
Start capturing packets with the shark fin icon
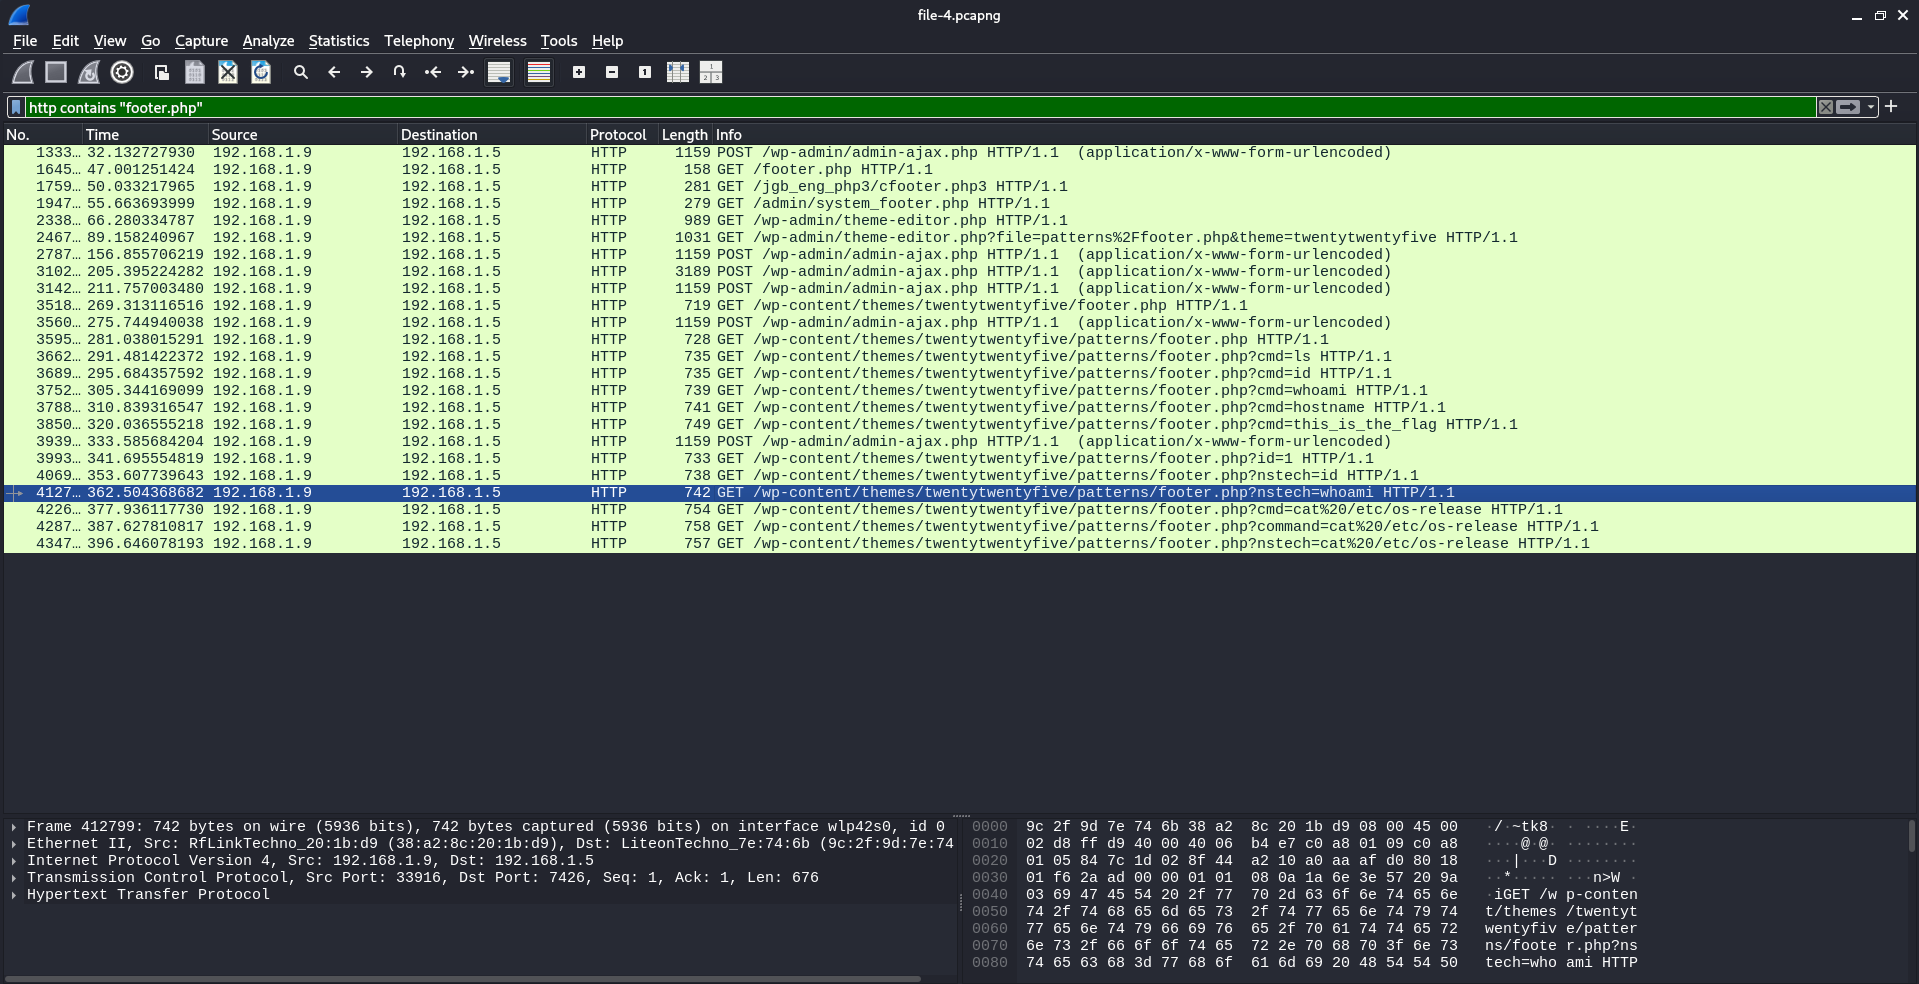pyautogui.click(x=23, y=72)
